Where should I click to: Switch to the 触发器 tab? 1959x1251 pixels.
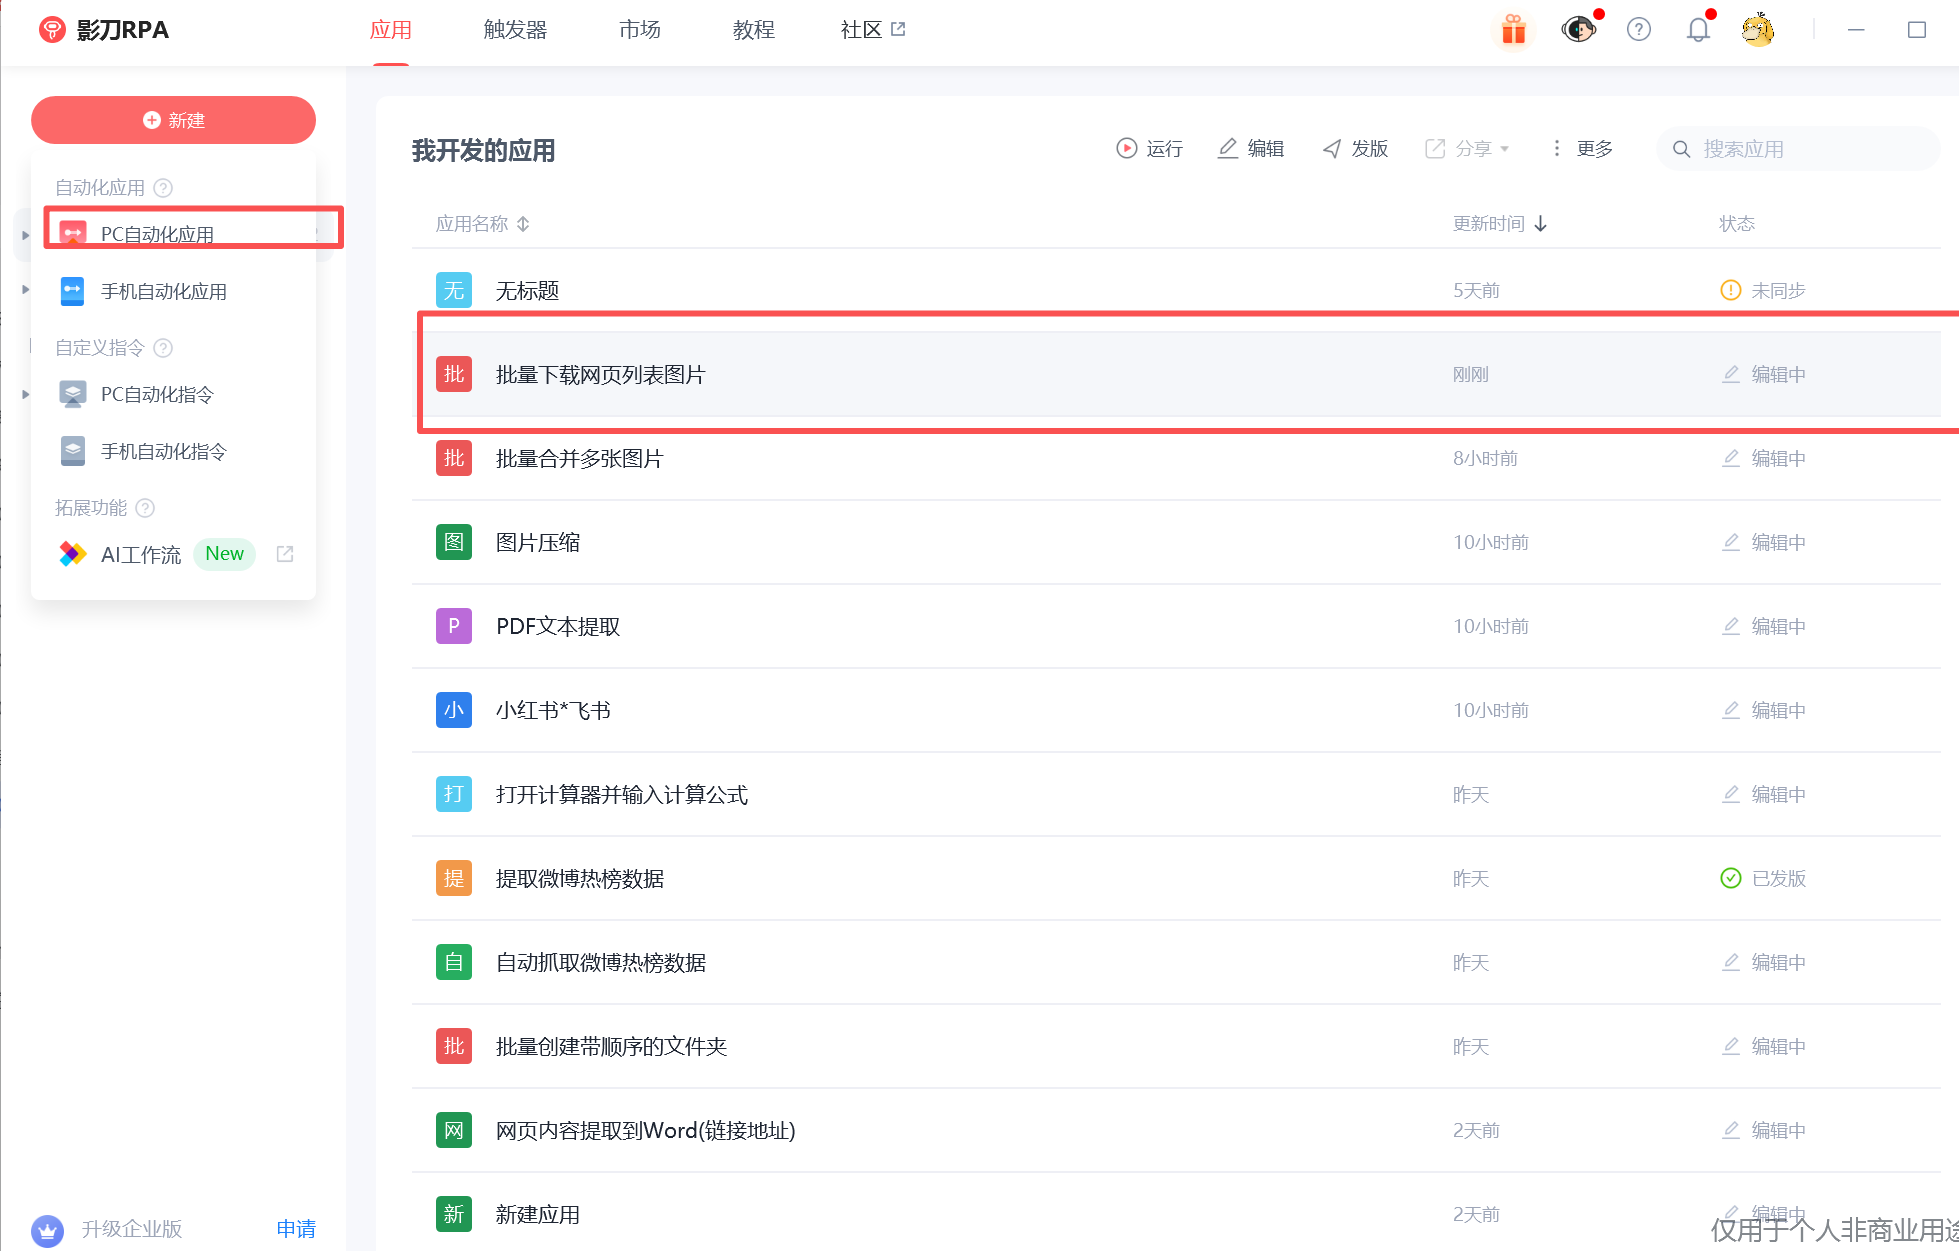515,30
